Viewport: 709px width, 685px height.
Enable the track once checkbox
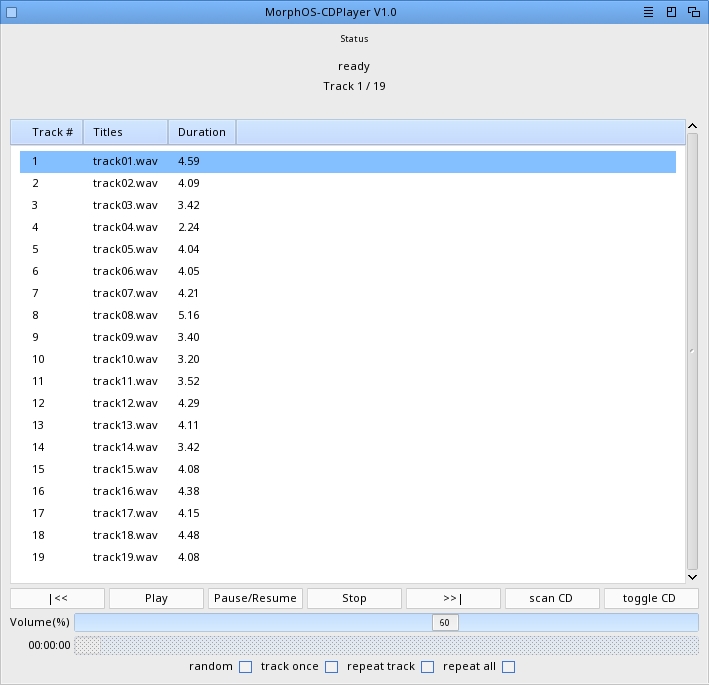click(331, 667)
